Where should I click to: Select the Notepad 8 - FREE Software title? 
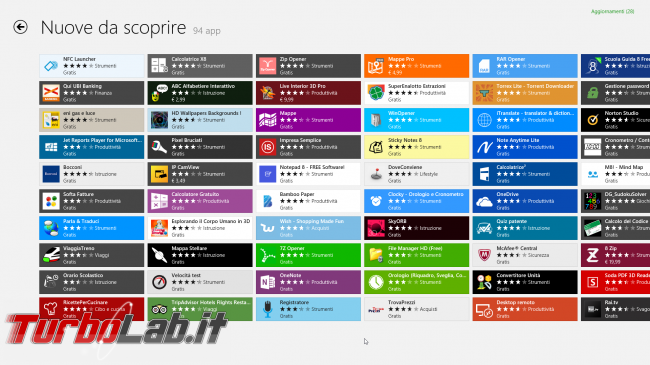point(312,167)
